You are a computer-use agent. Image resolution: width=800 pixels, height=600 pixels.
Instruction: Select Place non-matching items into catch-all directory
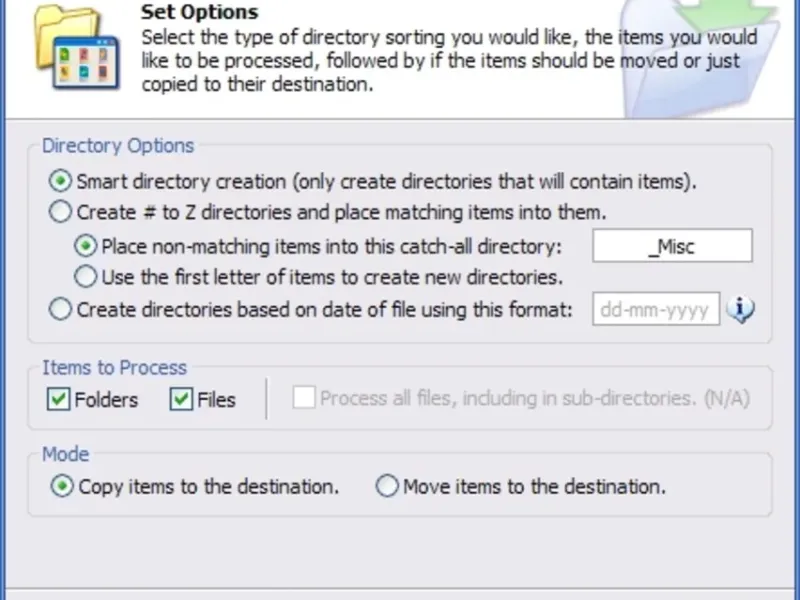click(x=87, y=246)
